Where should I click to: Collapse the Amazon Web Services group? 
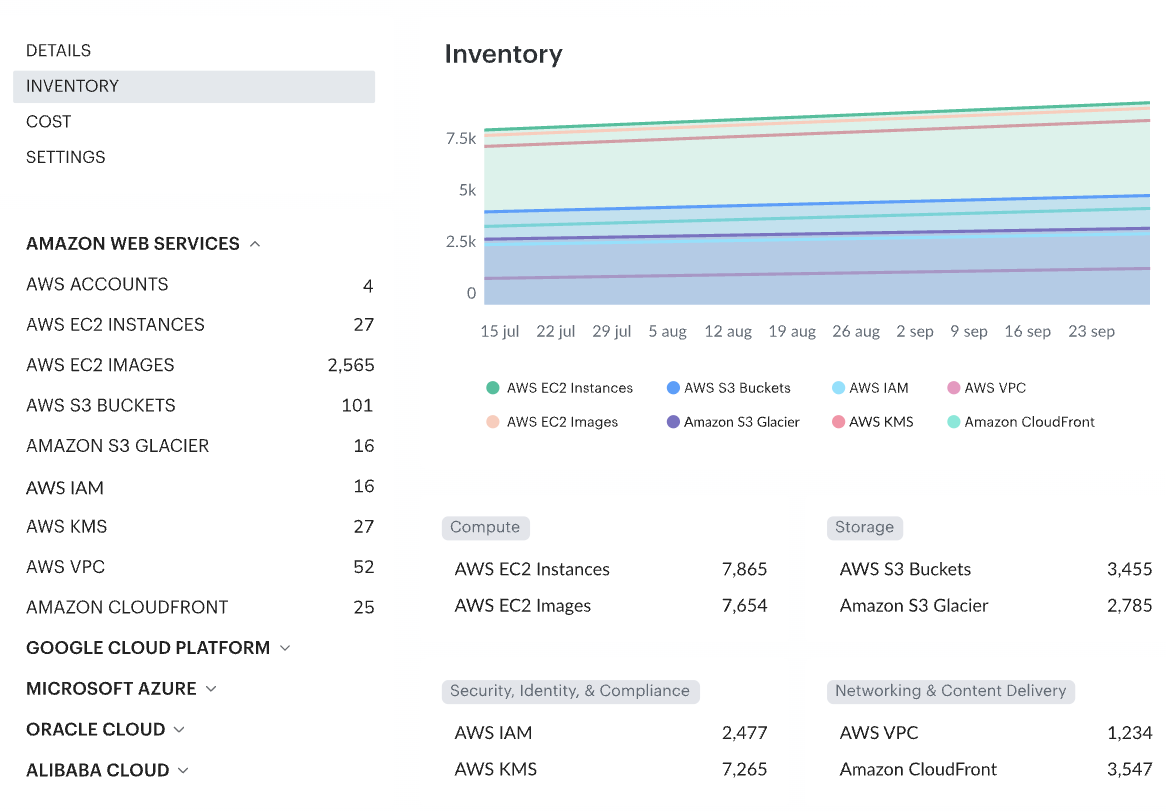255,244
